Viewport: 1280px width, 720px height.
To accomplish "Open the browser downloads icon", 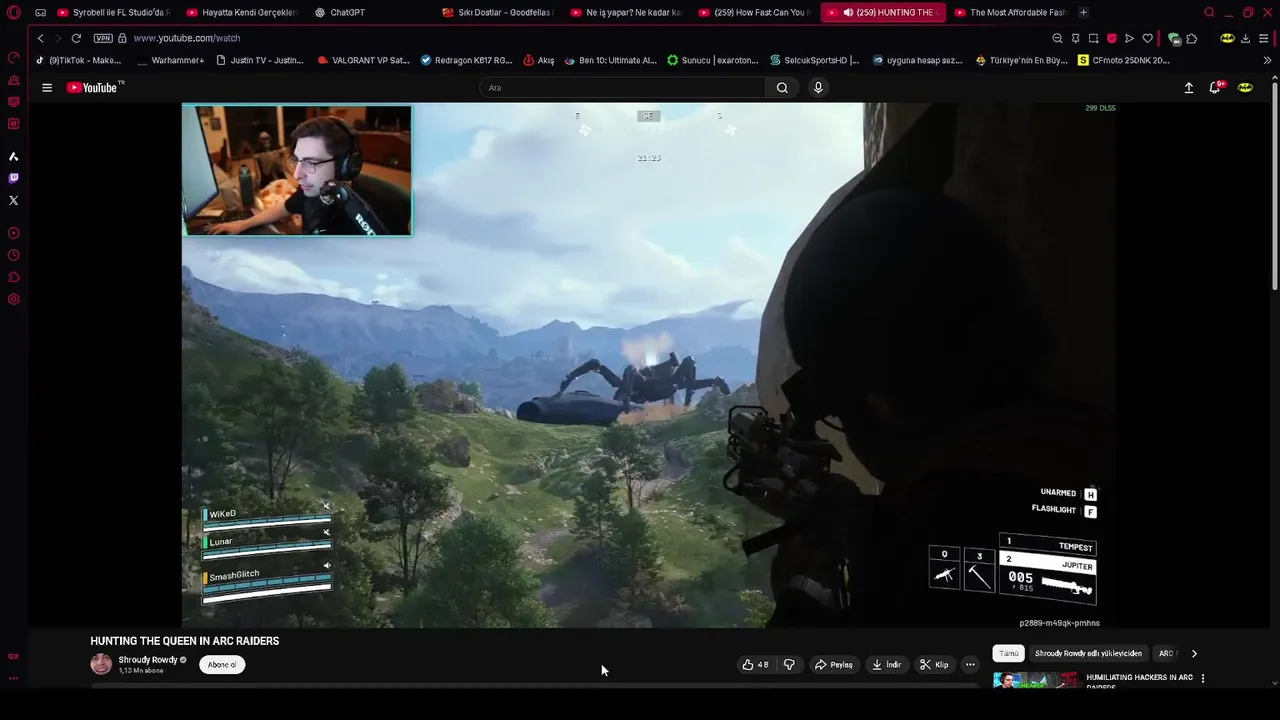I will [1245, 38].
